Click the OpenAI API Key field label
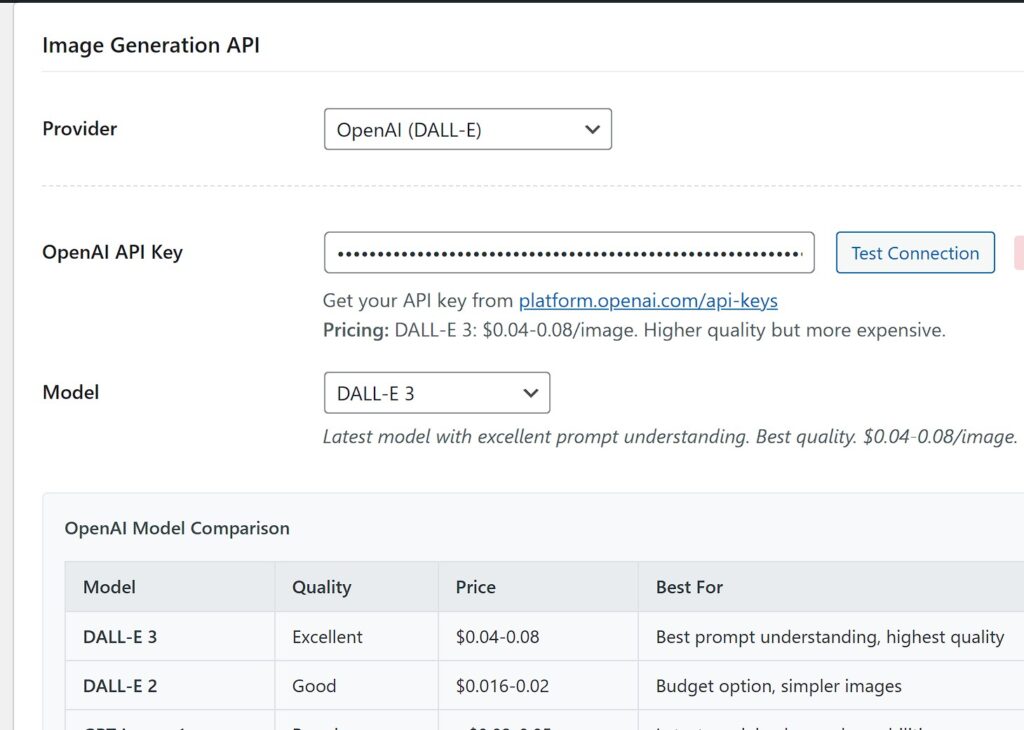1024x730 pixels. [x=112, y=252]
